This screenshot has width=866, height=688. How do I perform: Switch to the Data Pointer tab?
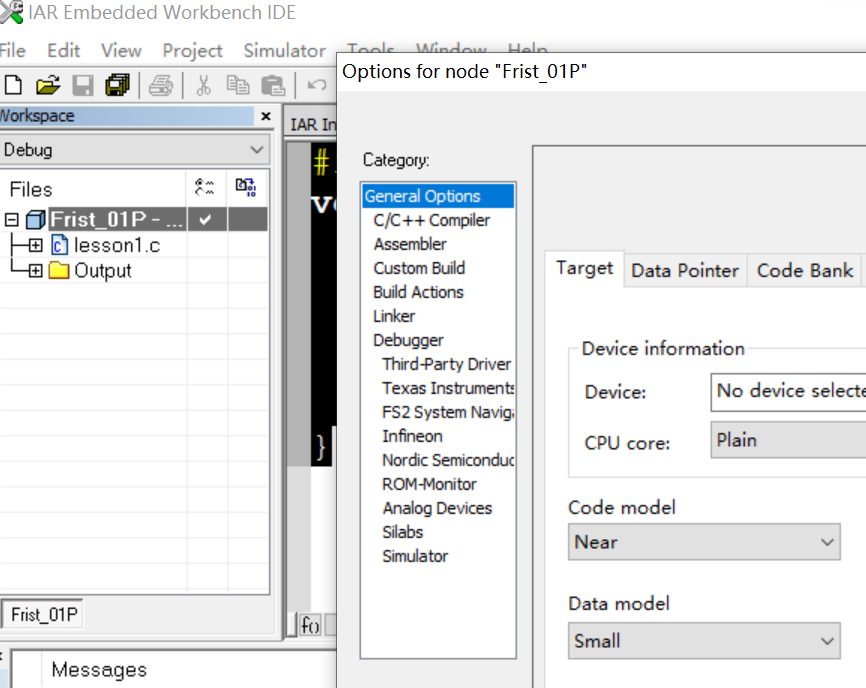click(x=685, y=271)
